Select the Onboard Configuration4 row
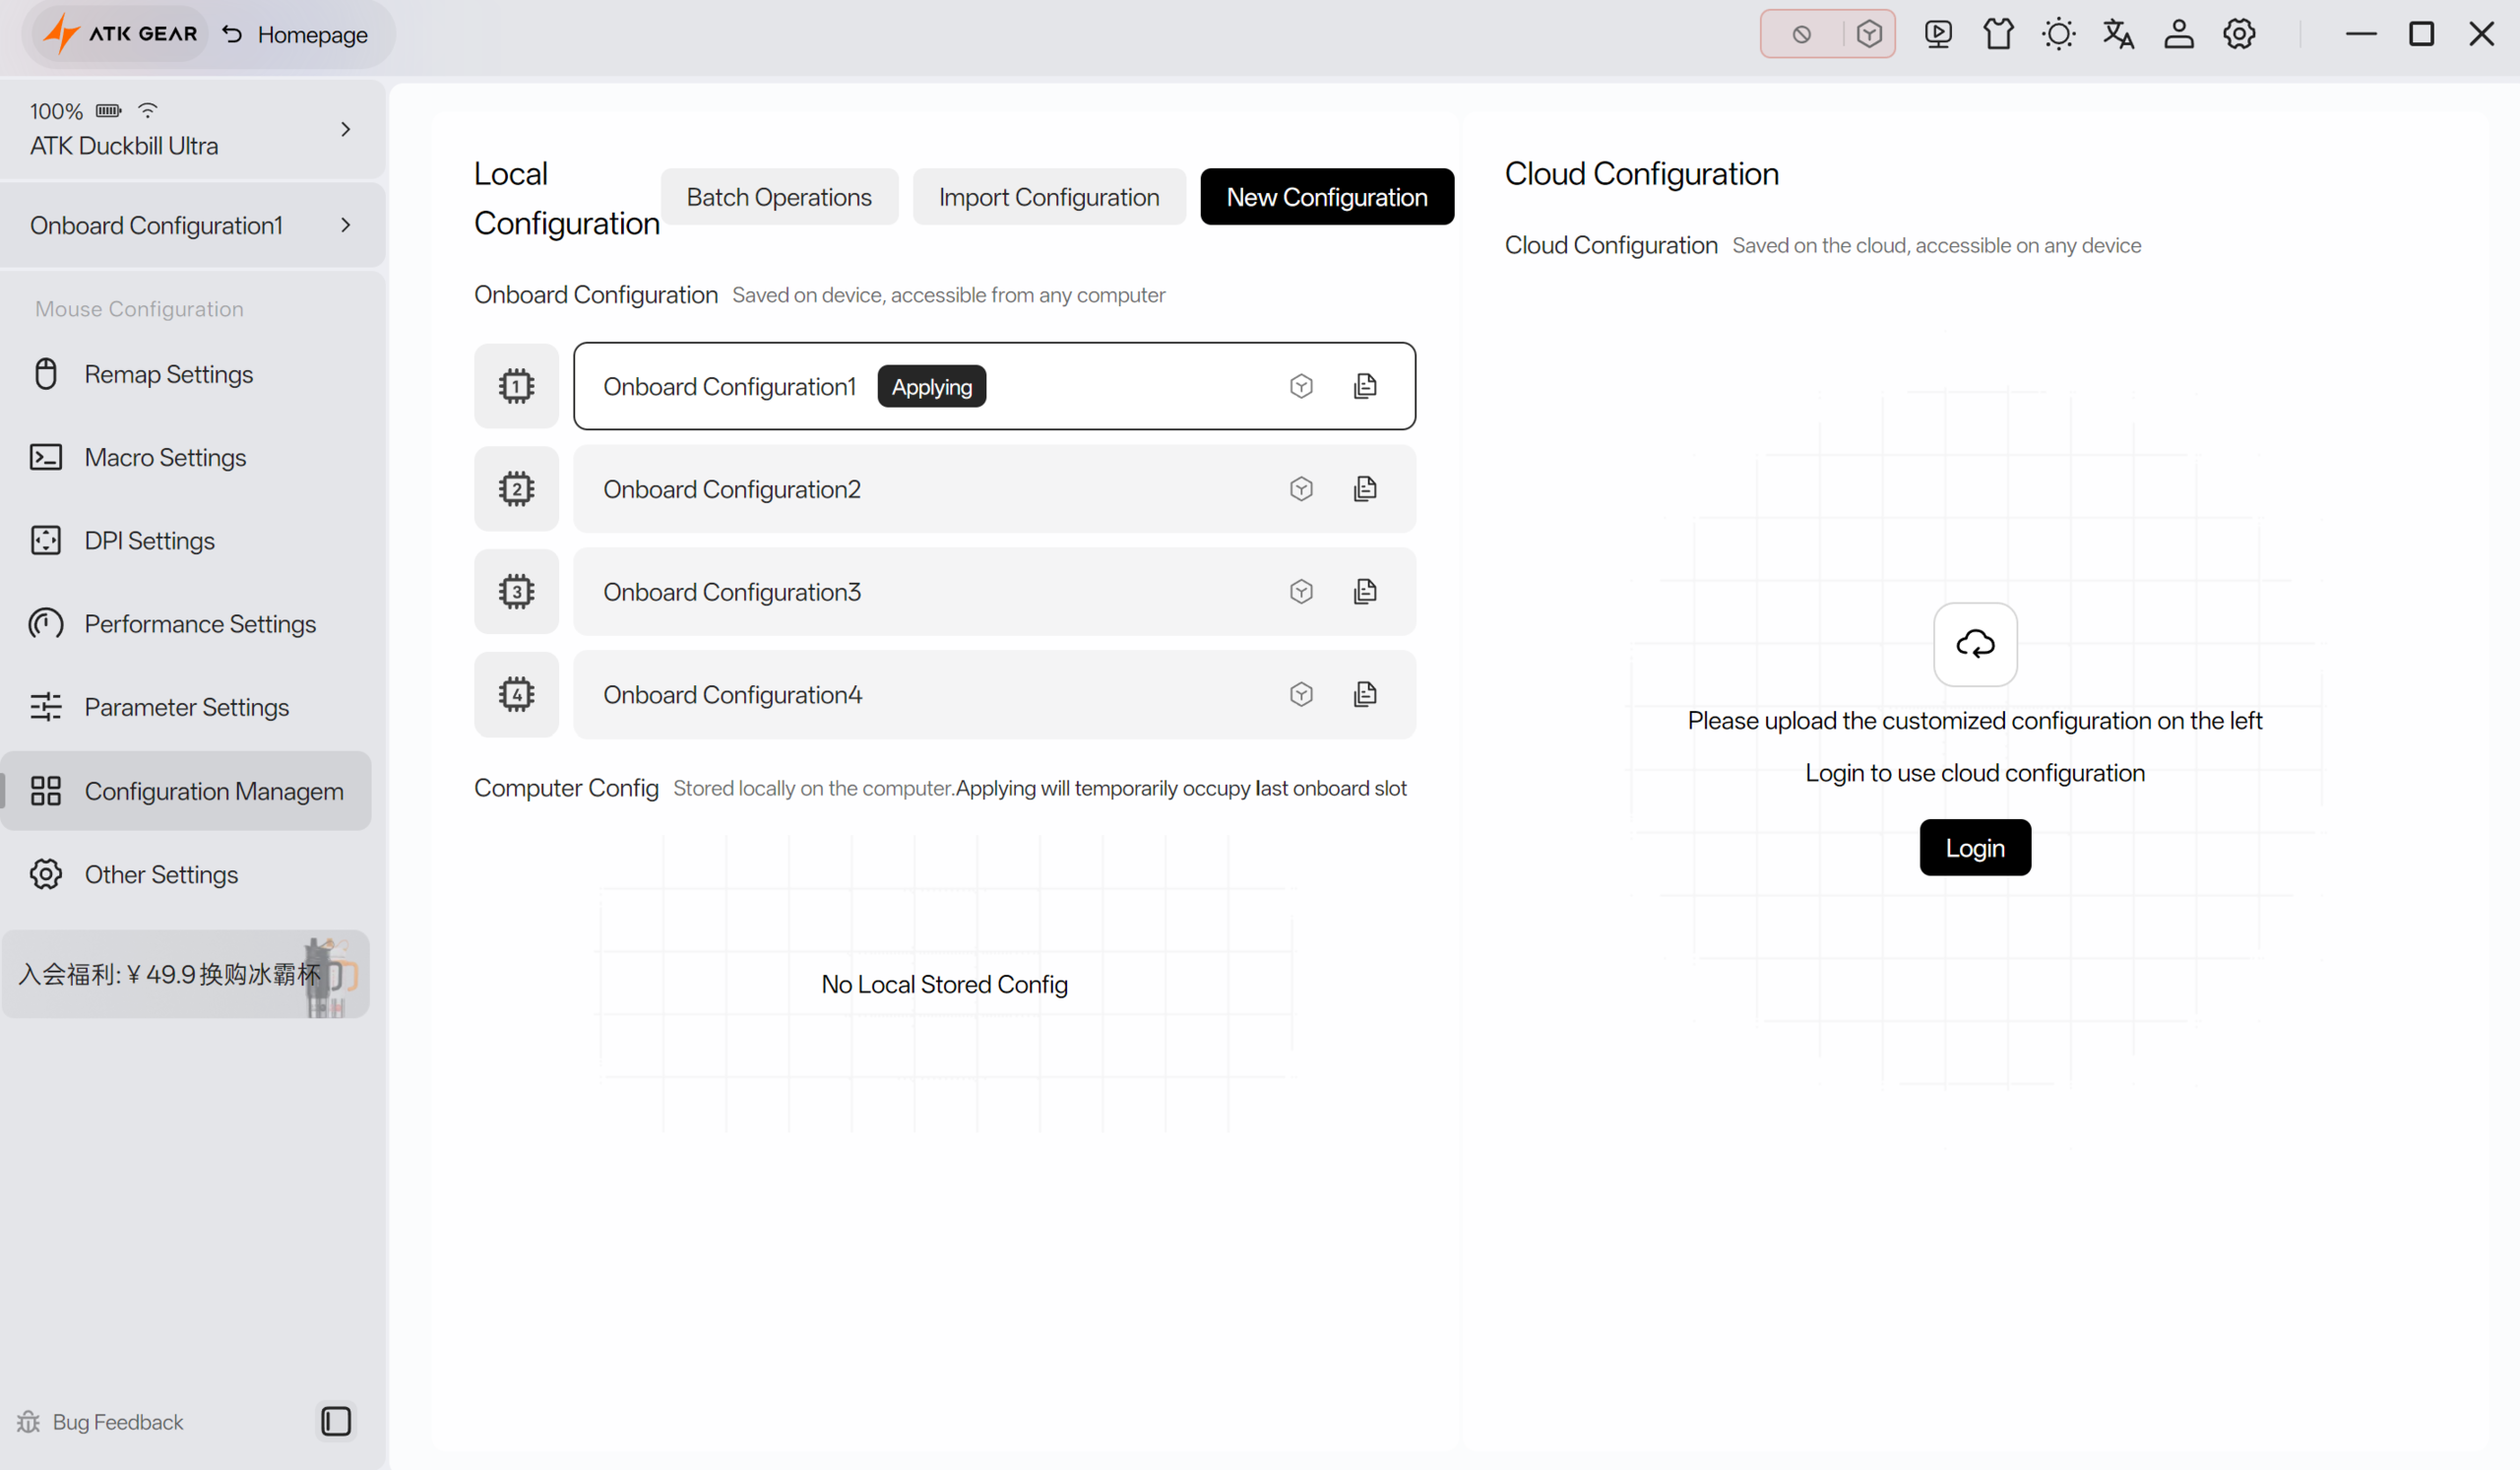The image size is (2520, 1470). point(900,695)
